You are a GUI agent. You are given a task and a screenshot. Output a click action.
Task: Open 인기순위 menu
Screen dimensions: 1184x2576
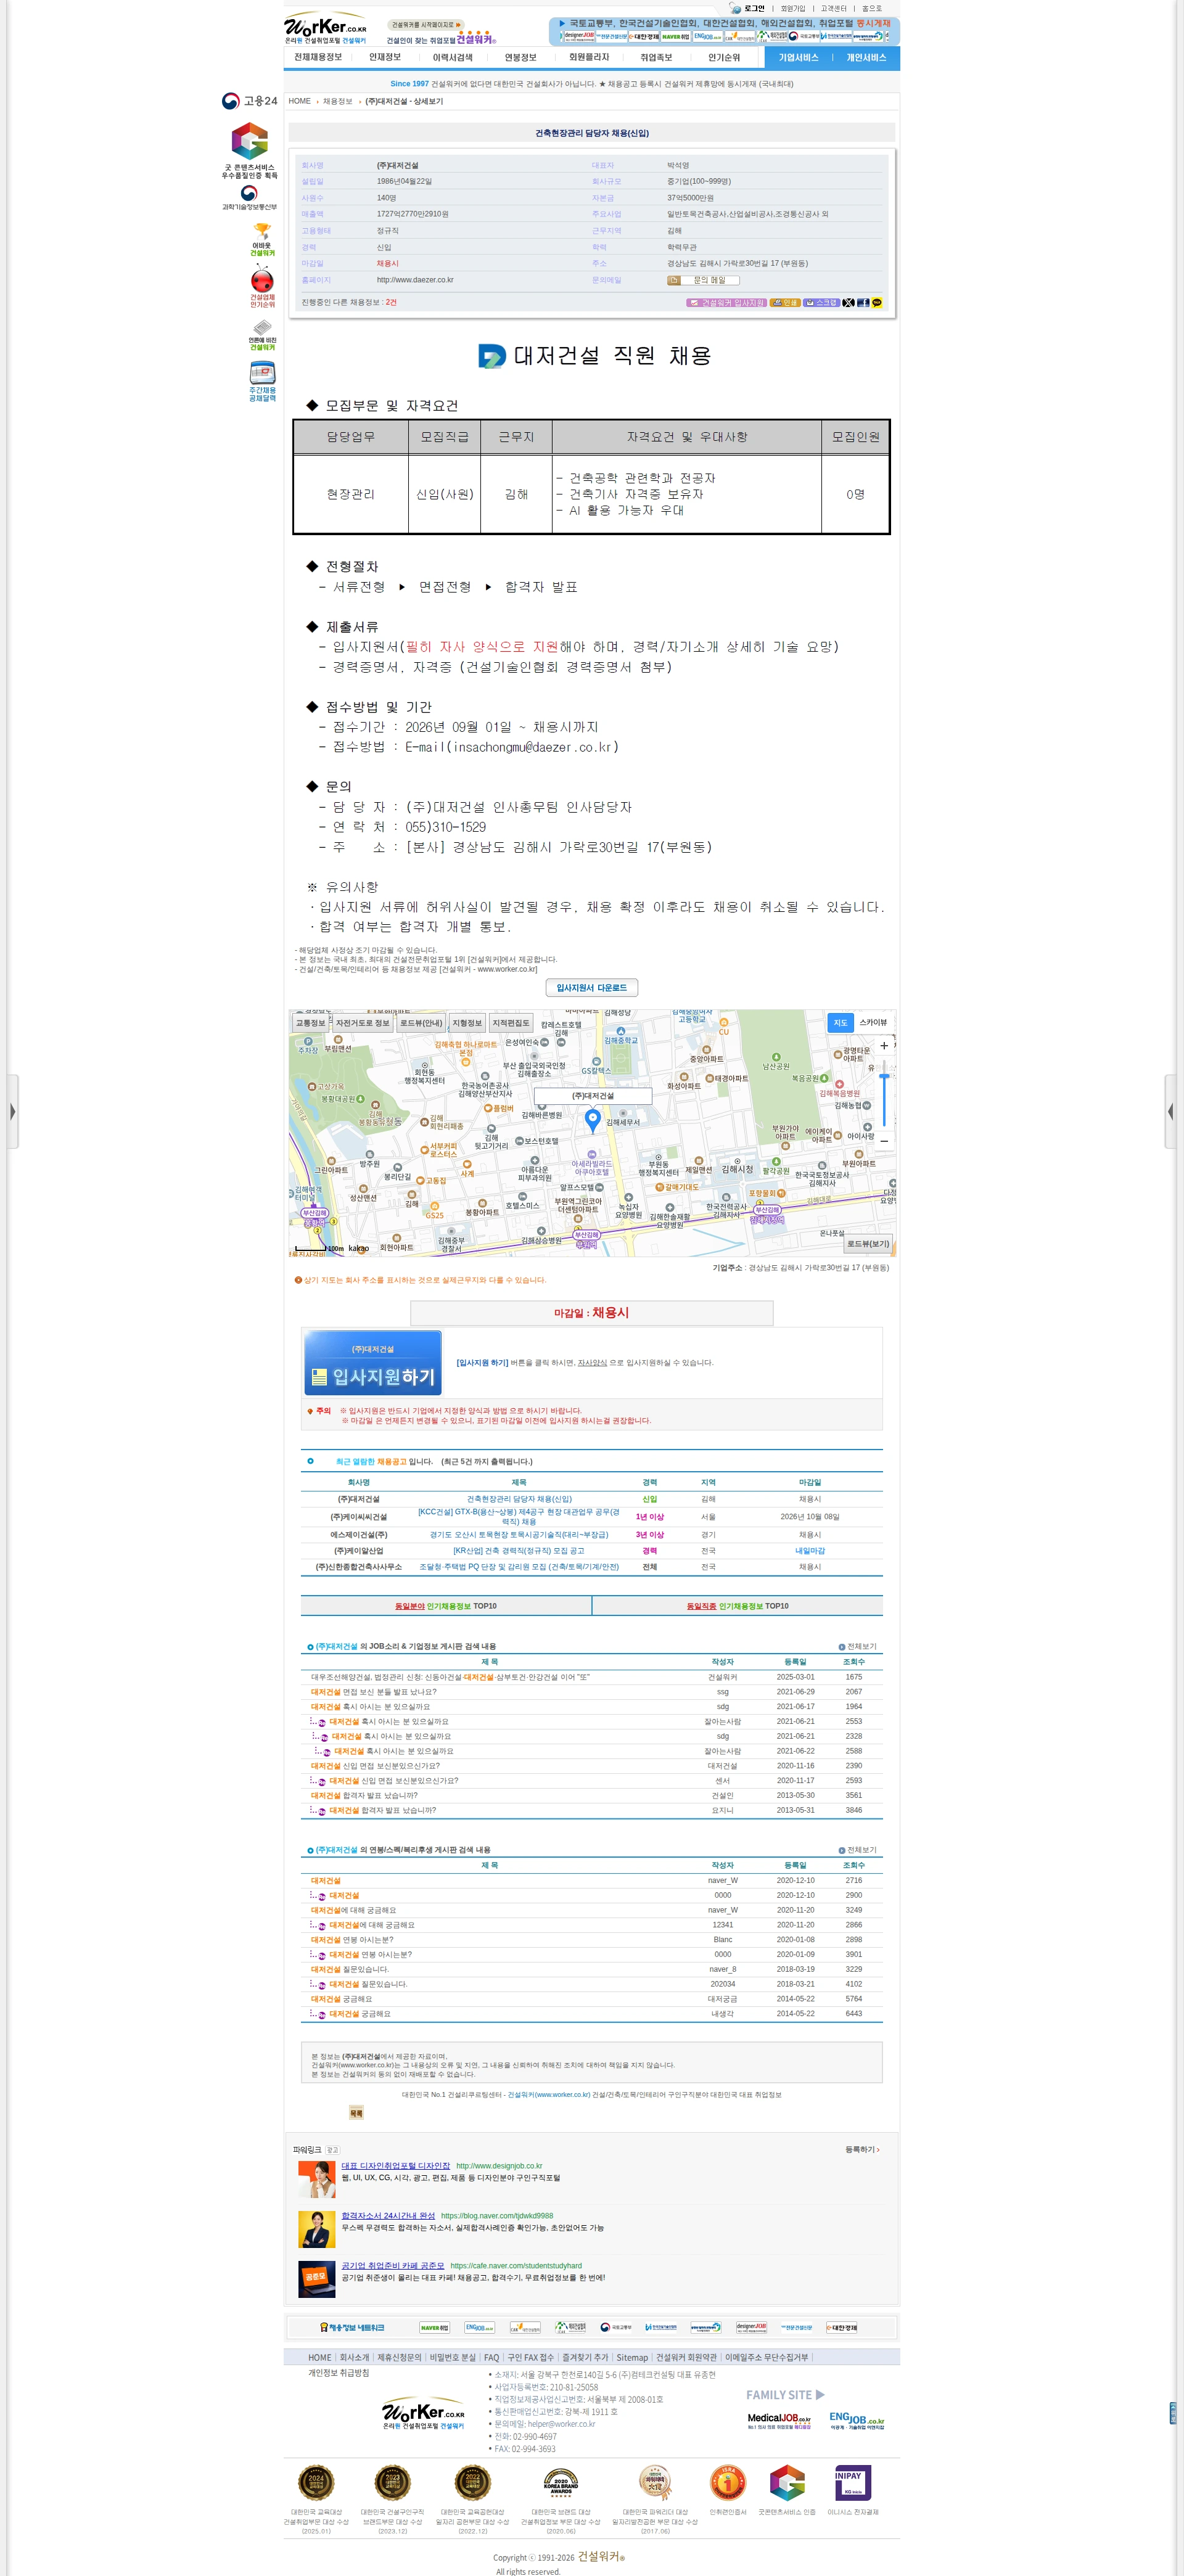(x=724, y=58)
